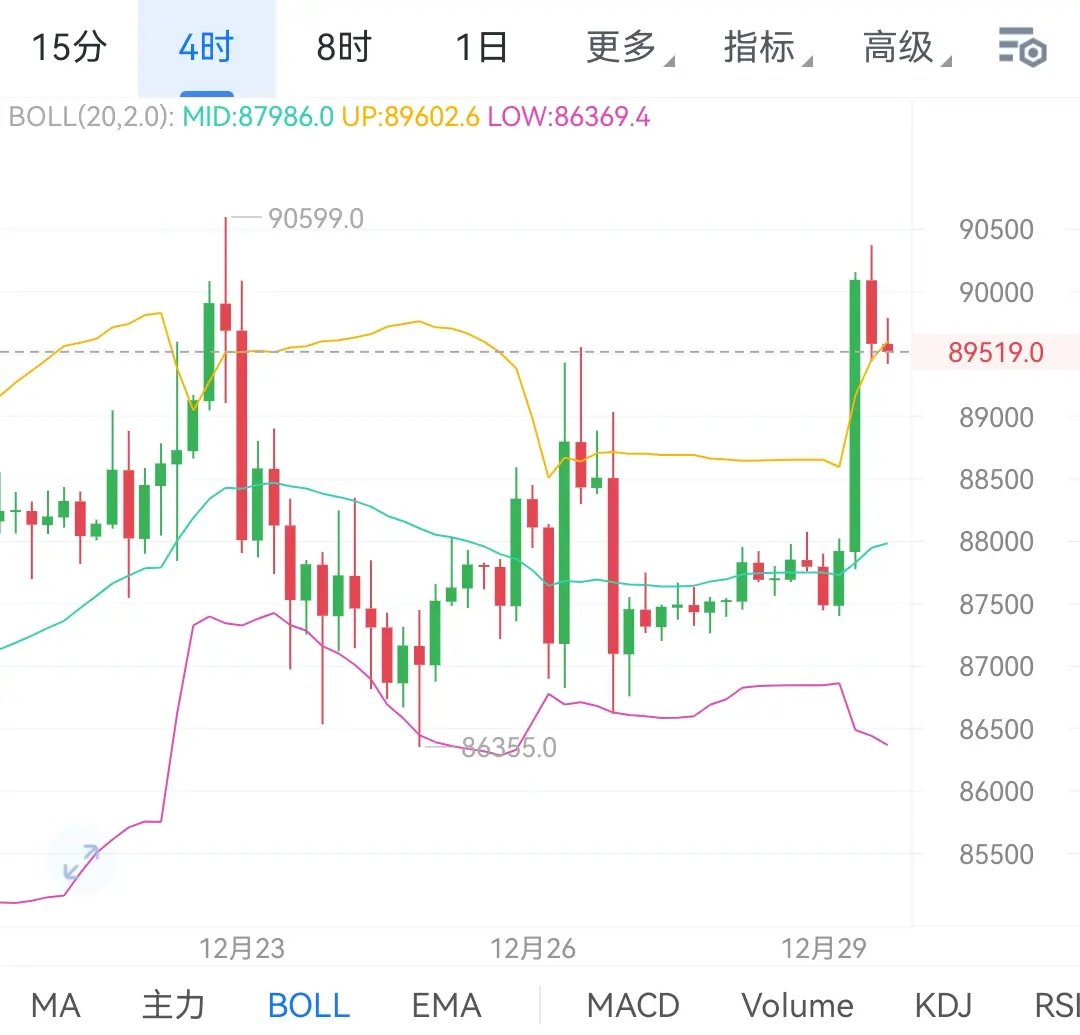The height and width of the screenshot is (1035, 1080).
Task: Click the 87500 price axis label
Action: 996,604
